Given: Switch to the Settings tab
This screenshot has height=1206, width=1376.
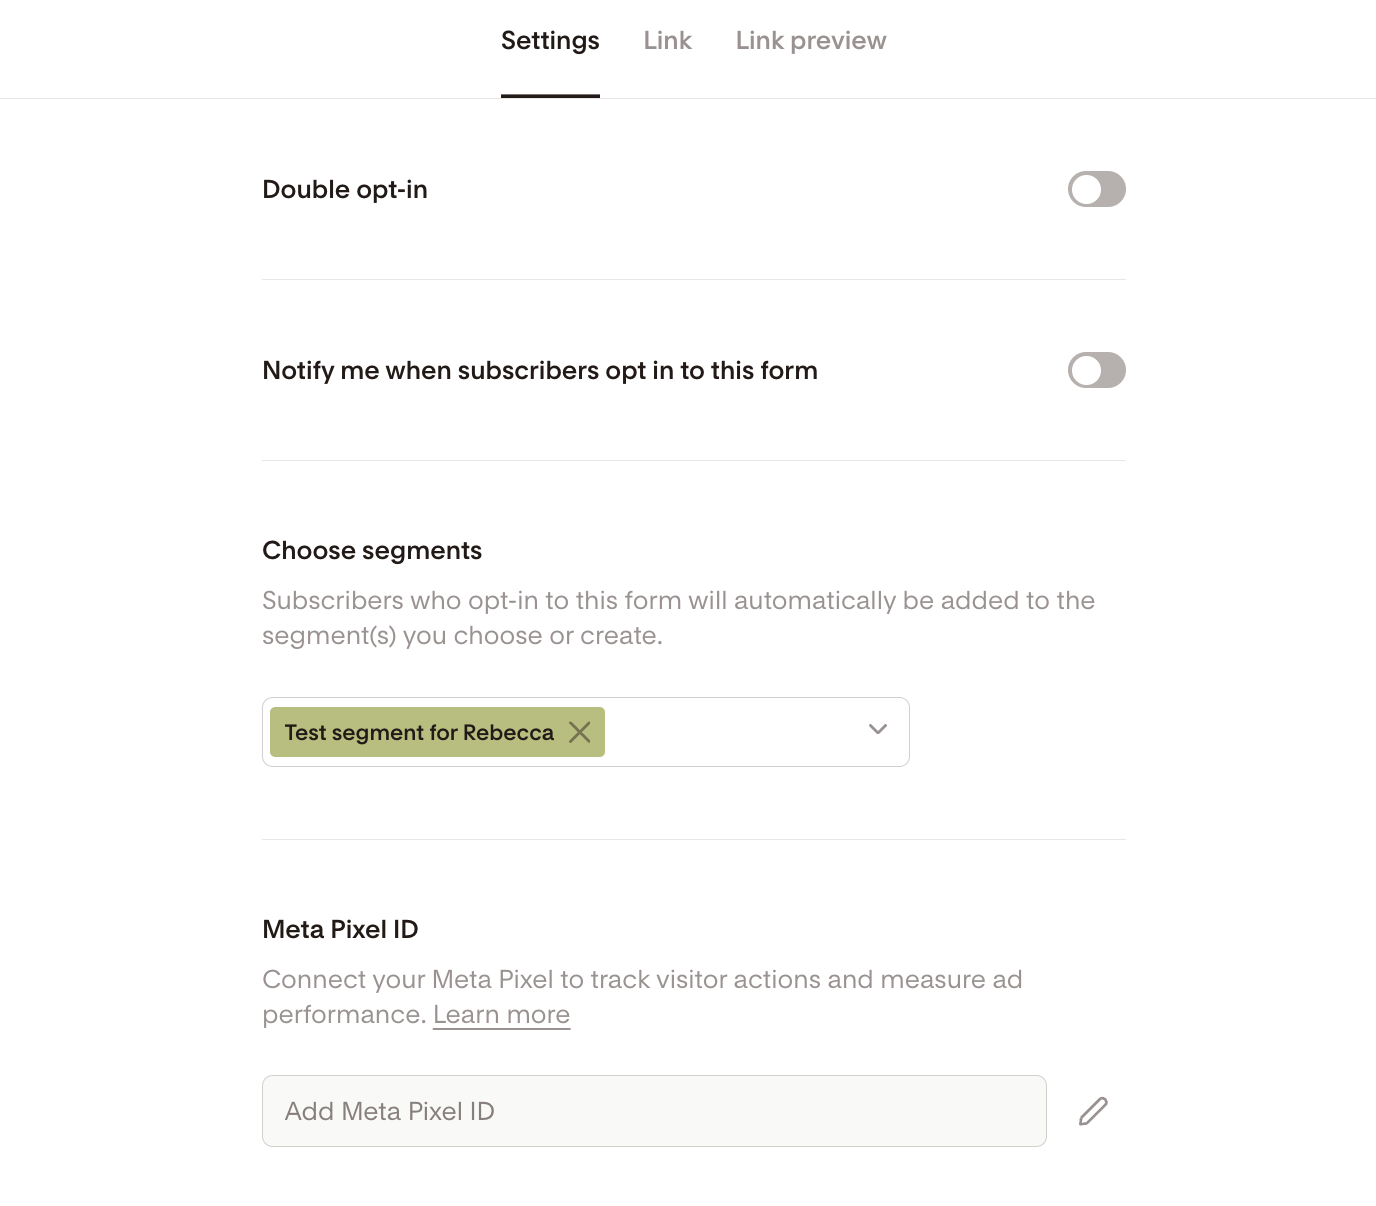Looking at the screenshot, I should (x=550, y=41).
